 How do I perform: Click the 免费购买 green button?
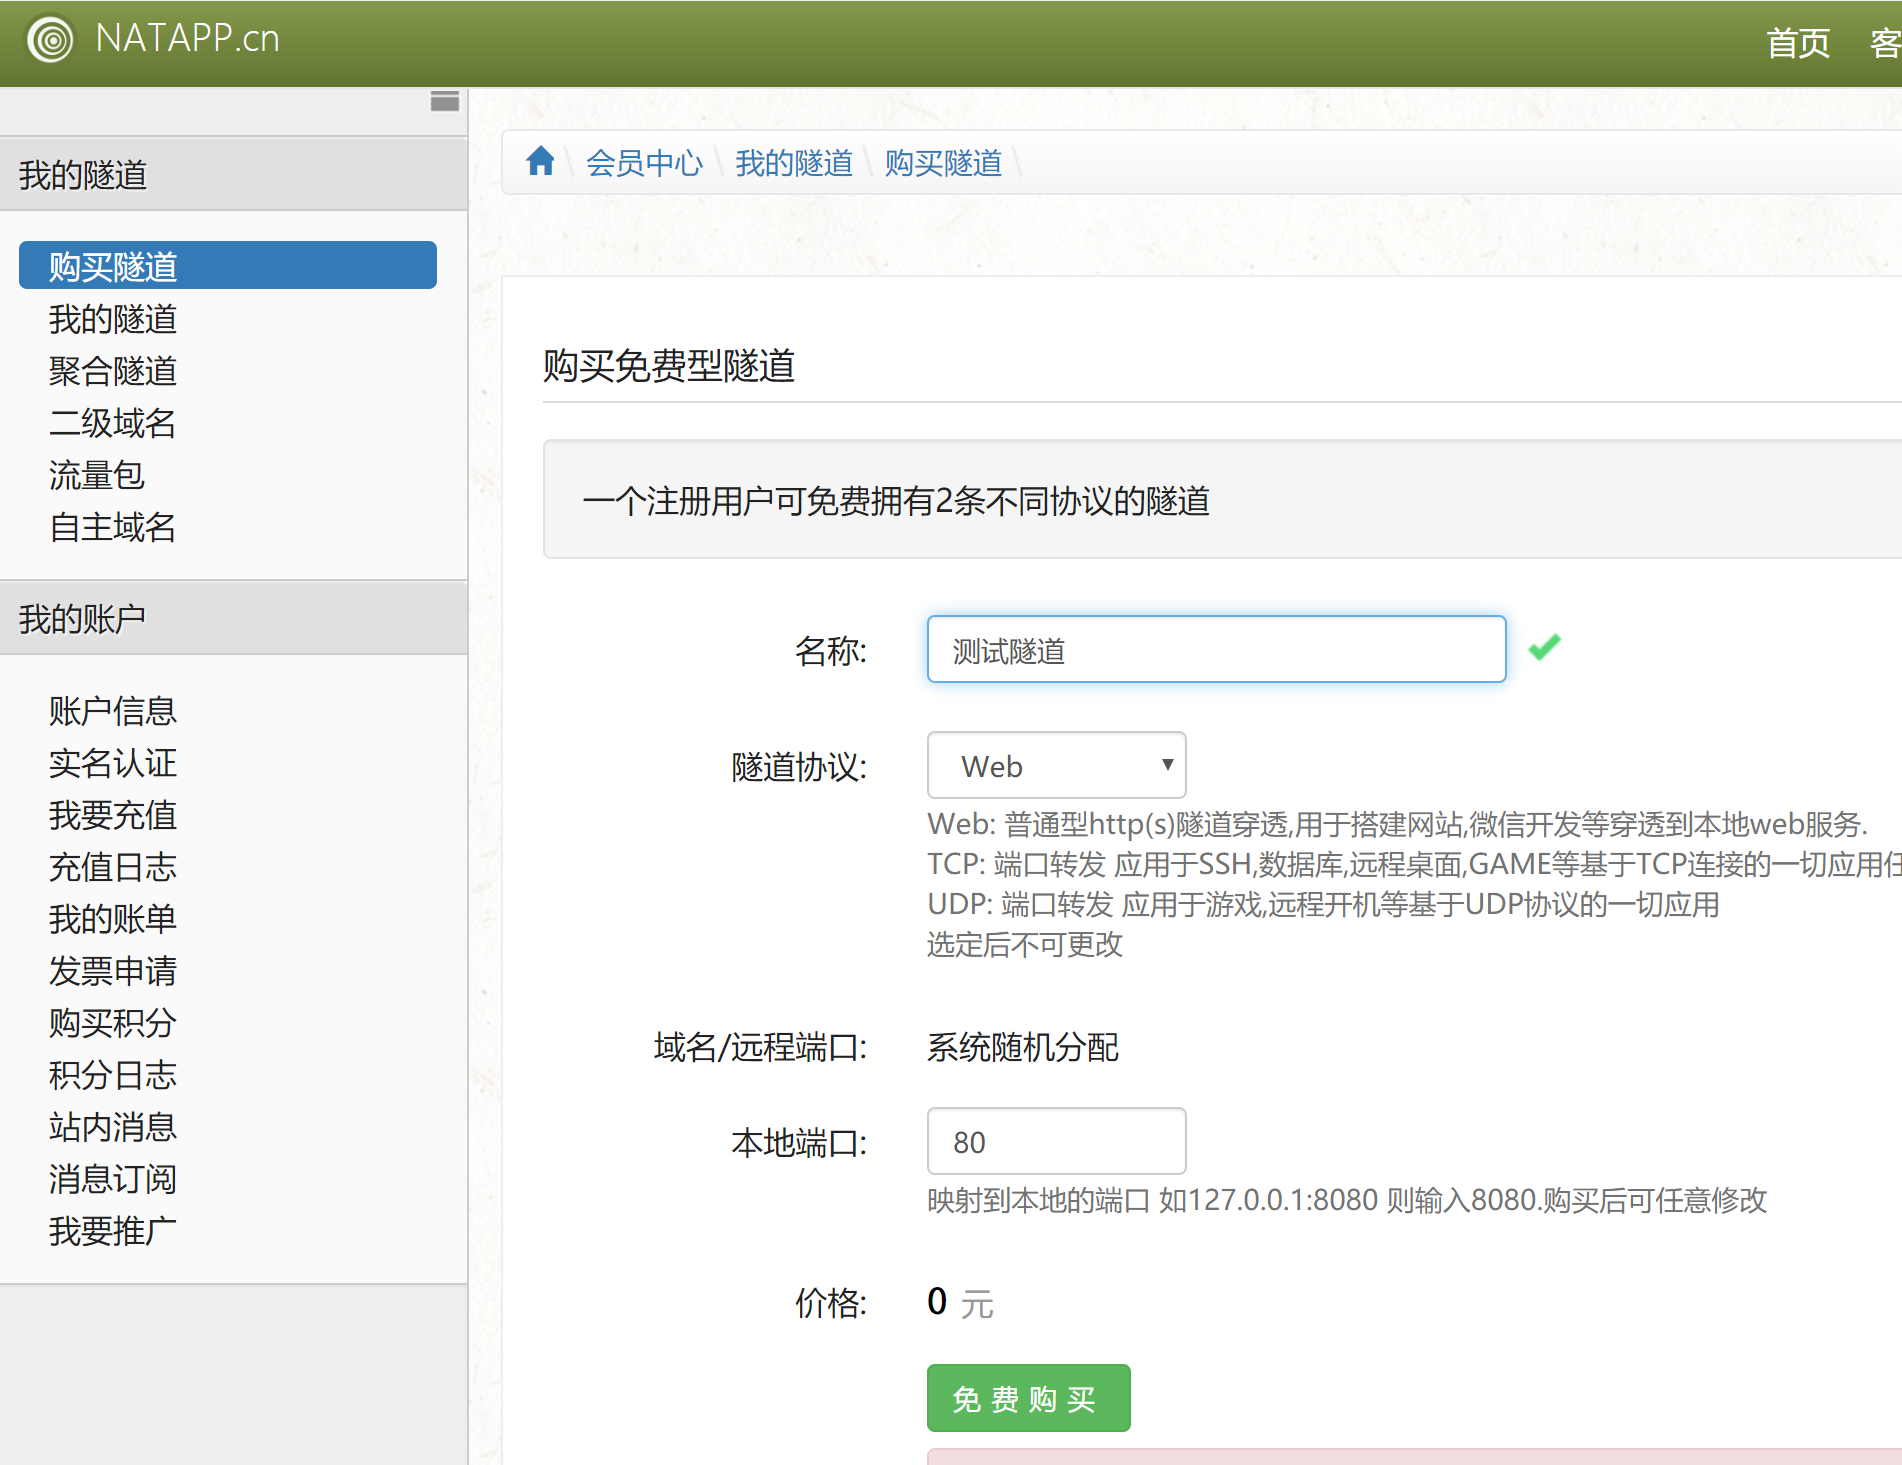[1028, 1398]
